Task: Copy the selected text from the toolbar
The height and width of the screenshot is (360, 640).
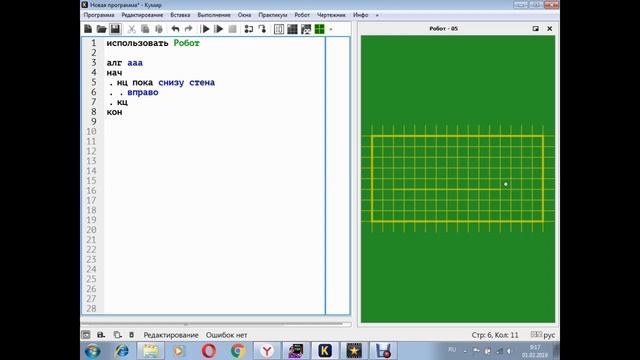Action: click(145, 29)
